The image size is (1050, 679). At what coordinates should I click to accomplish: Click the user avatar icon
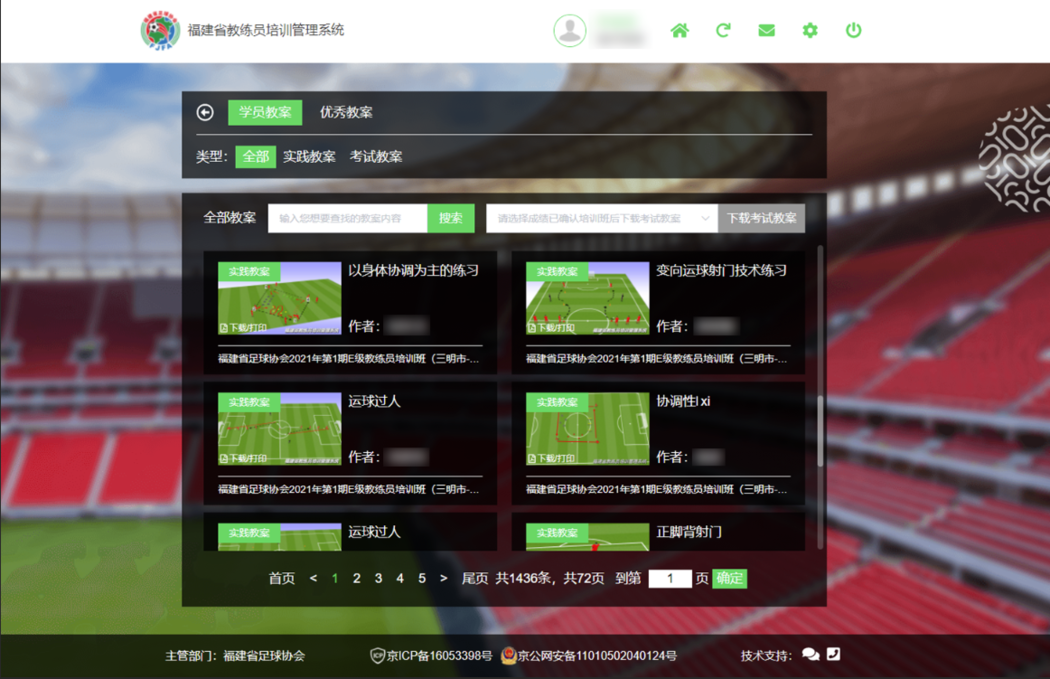point(570,30)
